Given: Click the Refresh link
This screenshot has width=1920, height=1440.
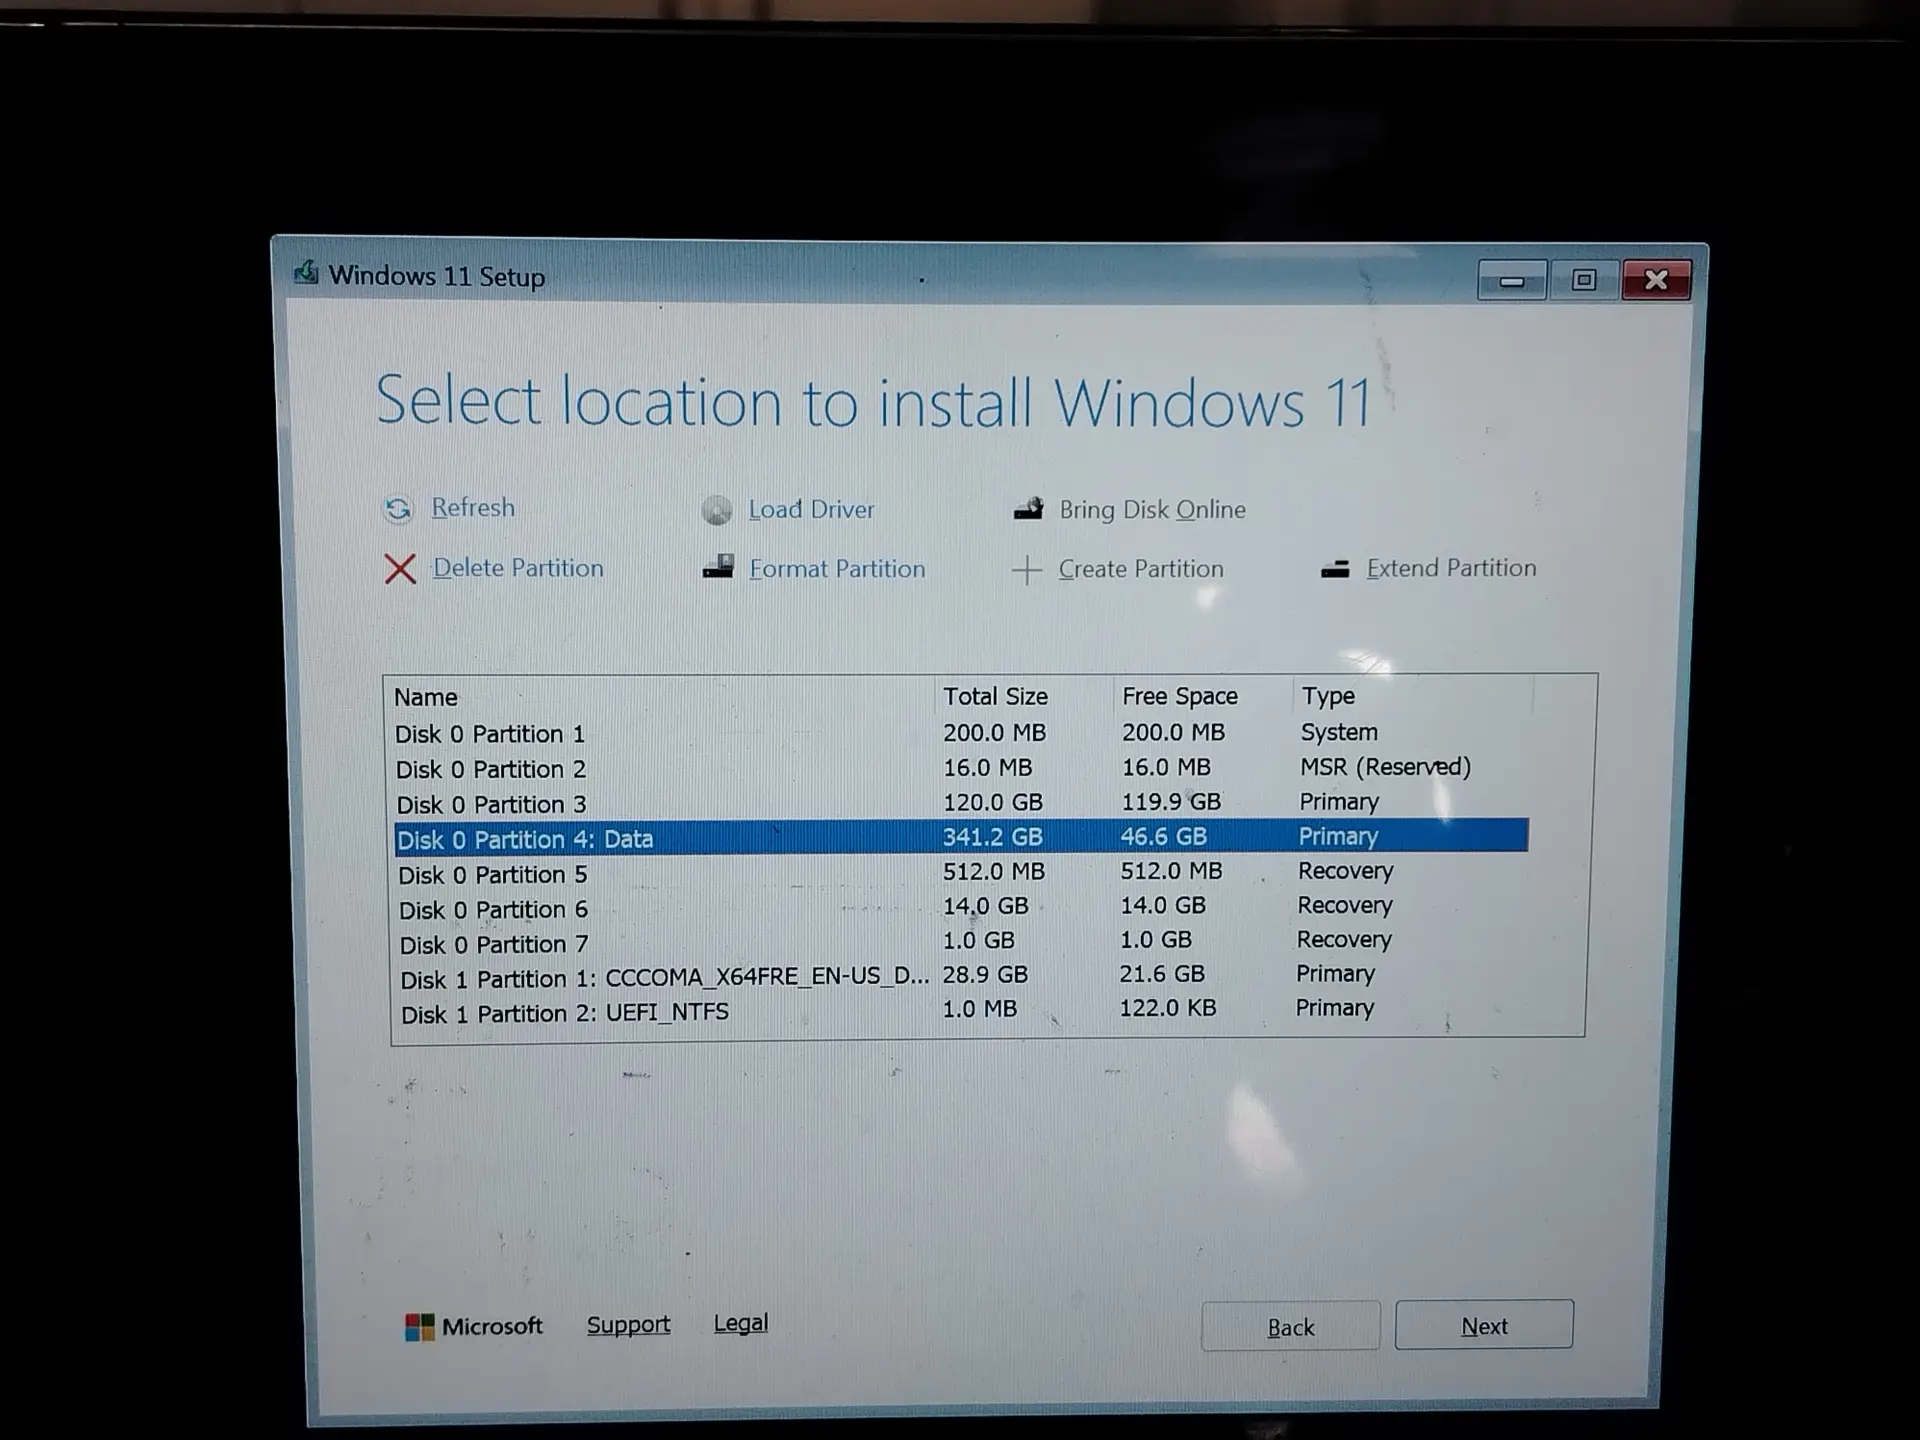Looking at the screenshot, I should (473, 508).
